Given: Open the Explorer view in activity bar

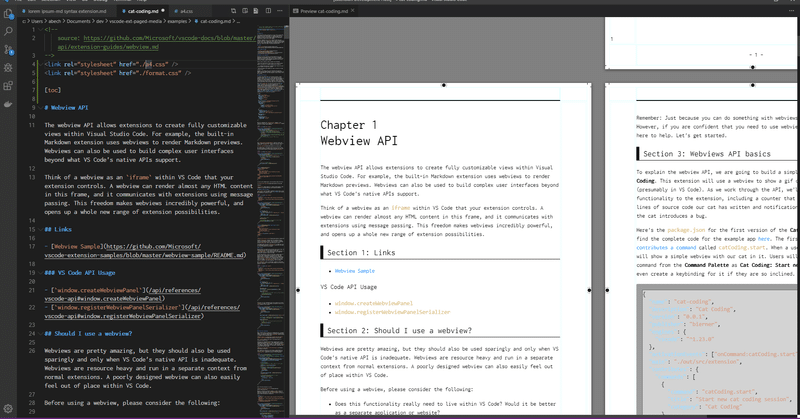Looking at the screenshot, I should pyautogui.click(x=8, y=14).
